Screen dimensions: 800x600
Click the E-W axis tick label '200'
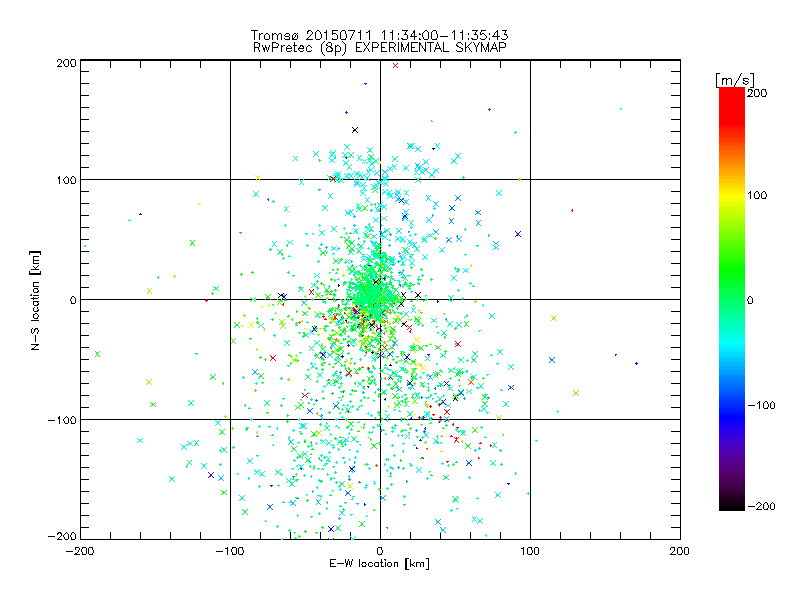(680, 551)
